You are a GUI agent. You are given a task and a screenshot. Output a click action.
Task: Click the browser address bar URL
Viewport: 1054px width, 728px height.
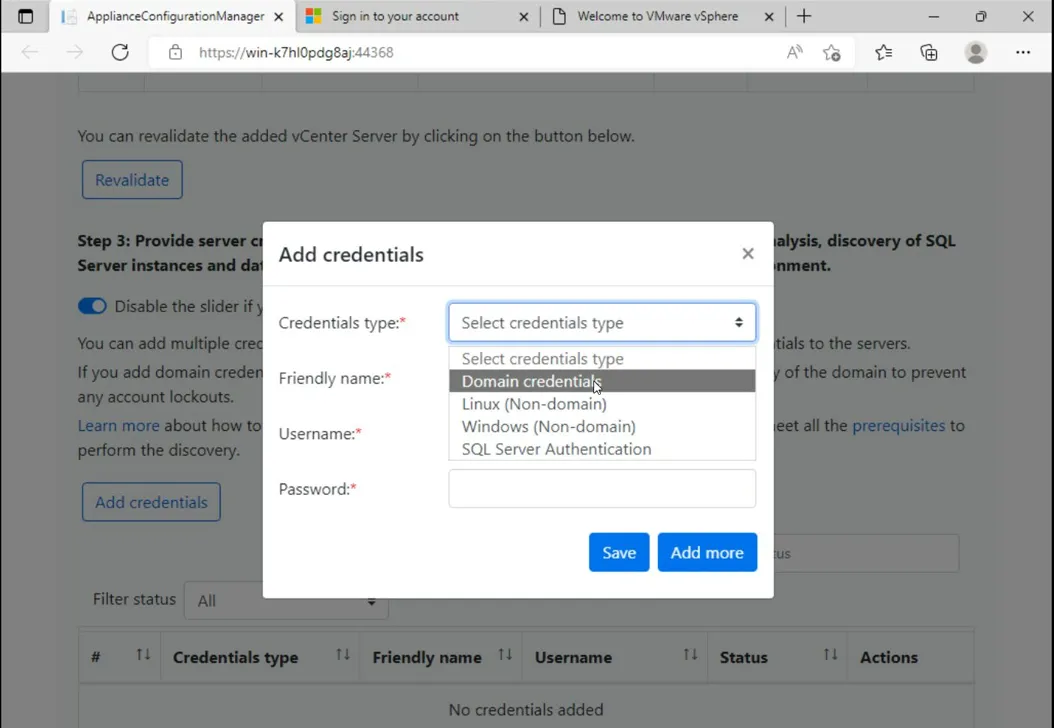[296, 52]
